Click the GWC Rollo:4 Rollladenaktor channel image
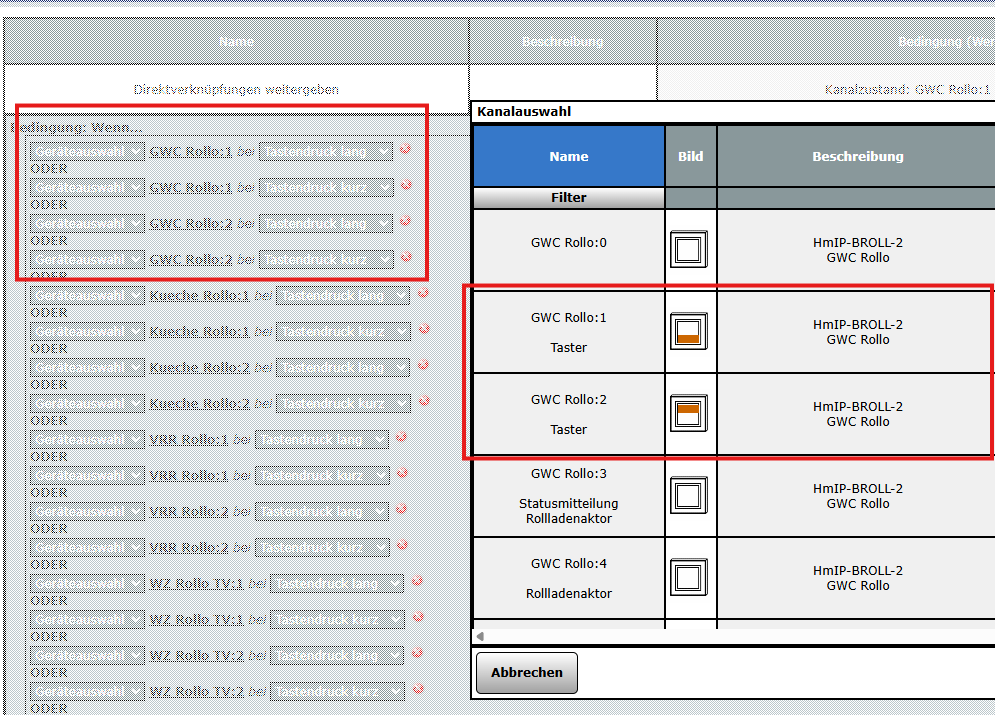 688,578
